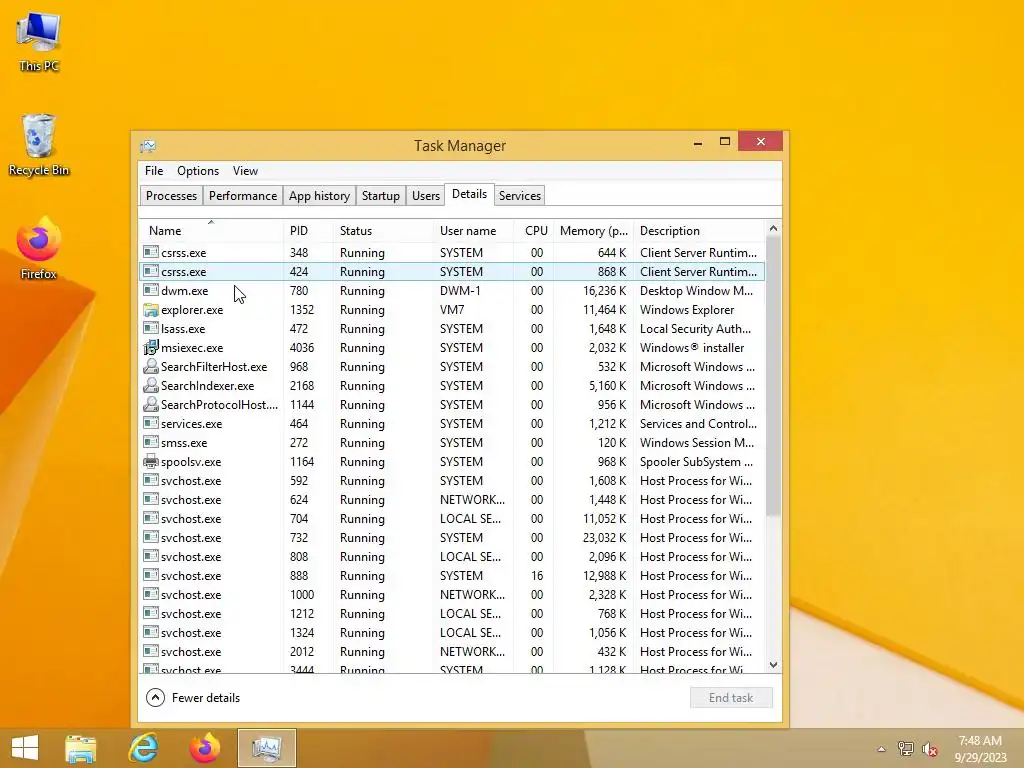Select svchost.exe with PID 732
This screenshot has width=1024, height=768.
451,537
